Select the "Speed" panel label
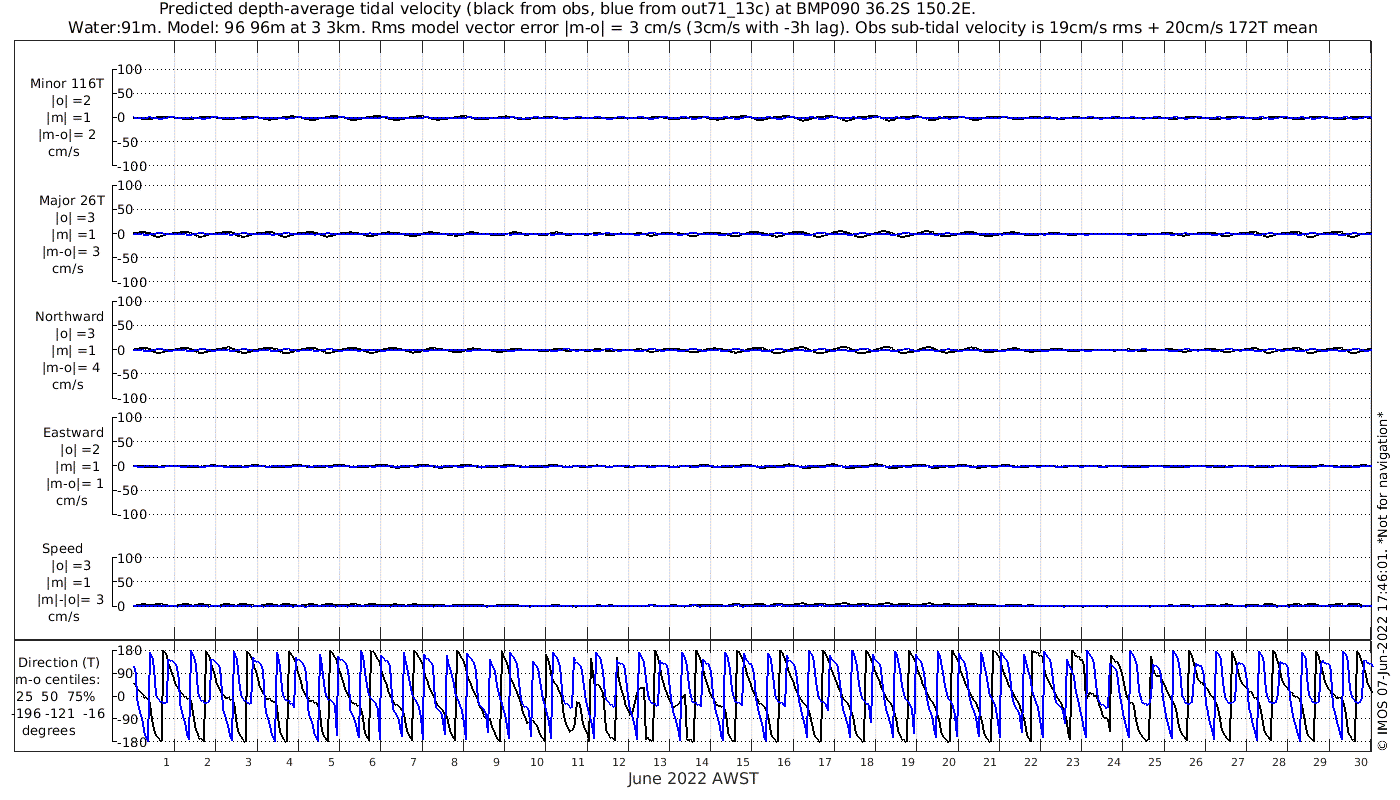 [x=62, y=548]
